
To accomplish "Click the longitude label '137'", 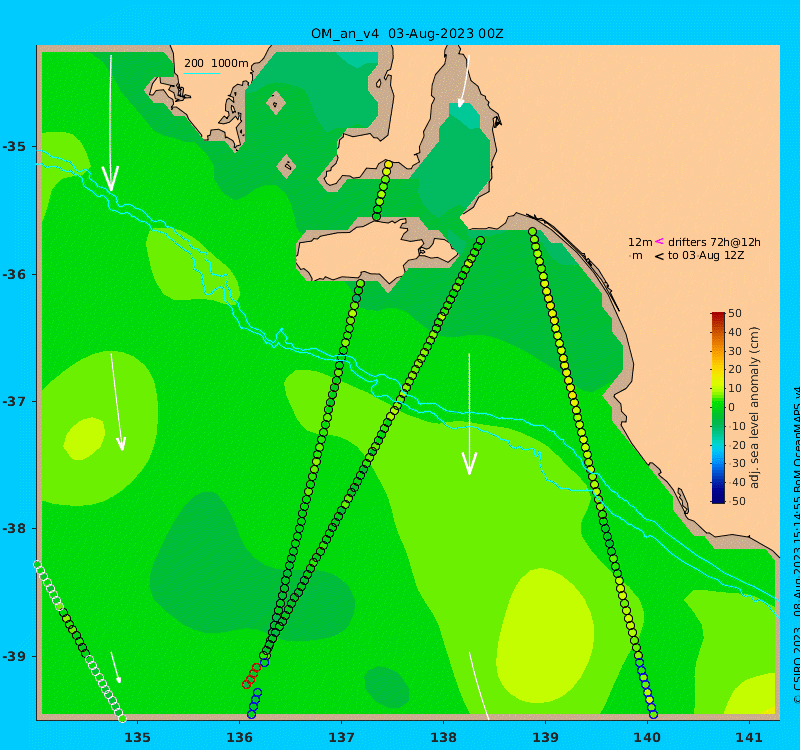I will pyautogui.click(x=341, y=737).
